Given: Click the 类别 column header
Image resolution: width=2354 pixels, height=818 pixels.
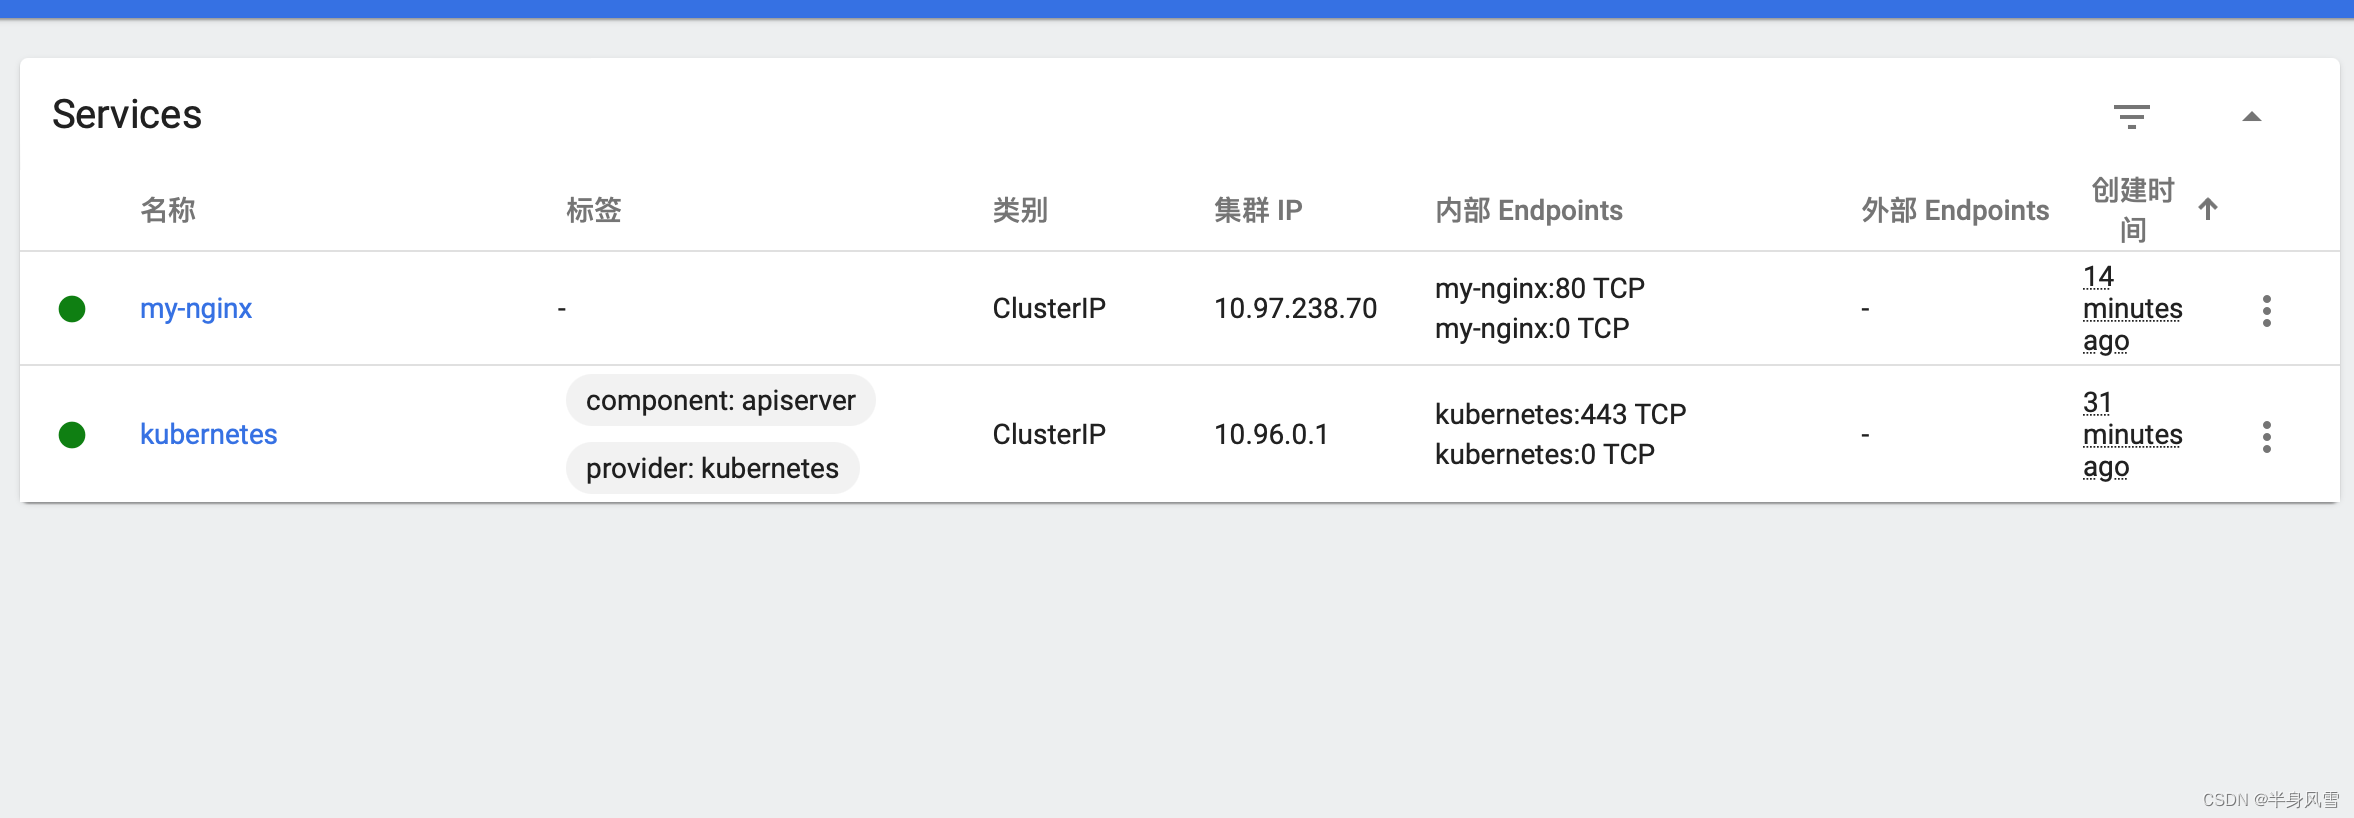Looking at the screenshot, I should point(1020,210).
